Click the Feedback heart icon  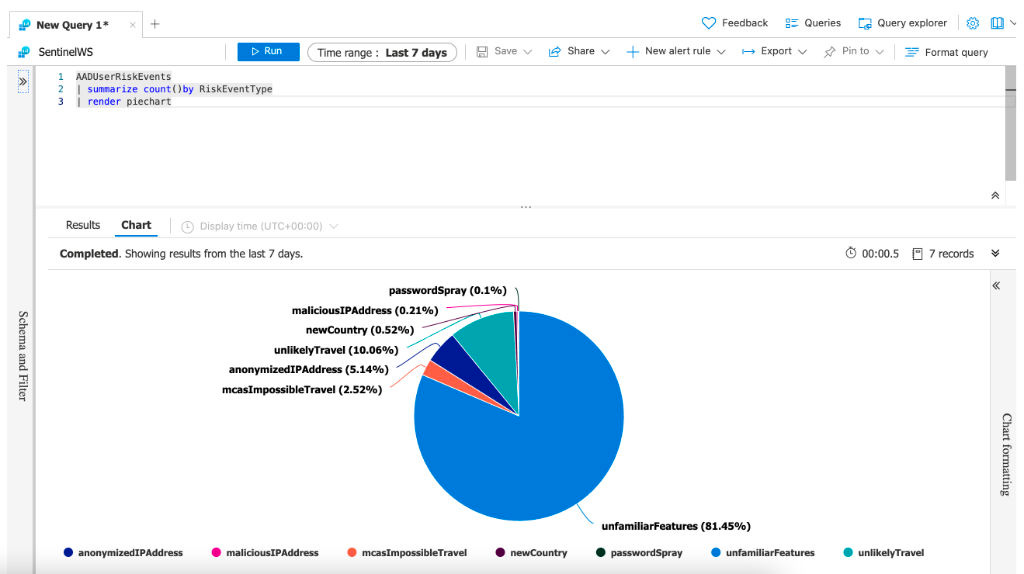709,24
